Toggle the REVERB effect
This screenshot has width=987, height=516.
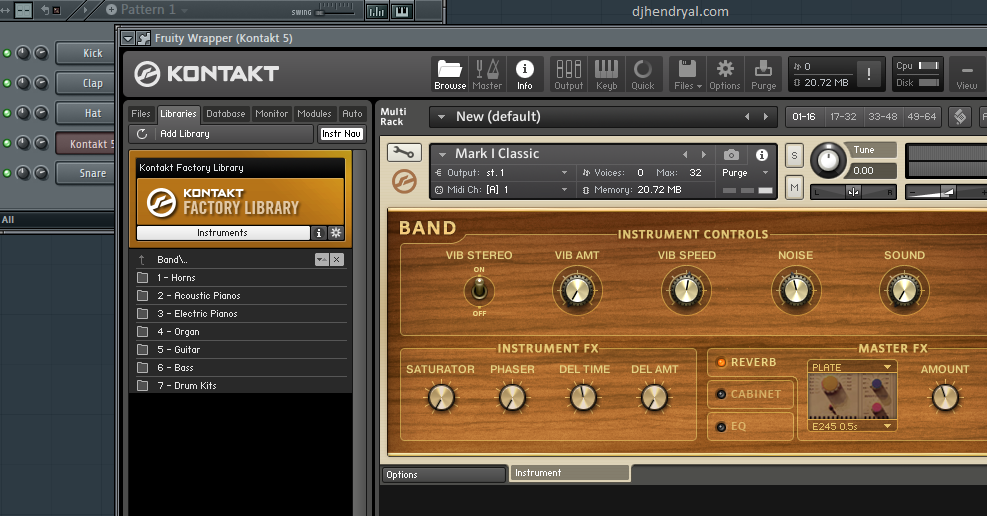click(x=721, y=362)
